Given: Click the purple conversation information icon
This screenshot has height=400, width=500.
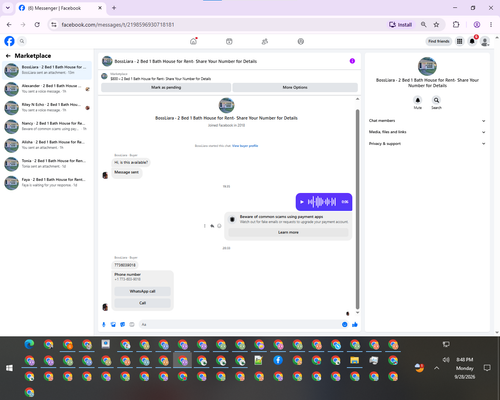Looking at the screenshot, I should tap(352, 61).
